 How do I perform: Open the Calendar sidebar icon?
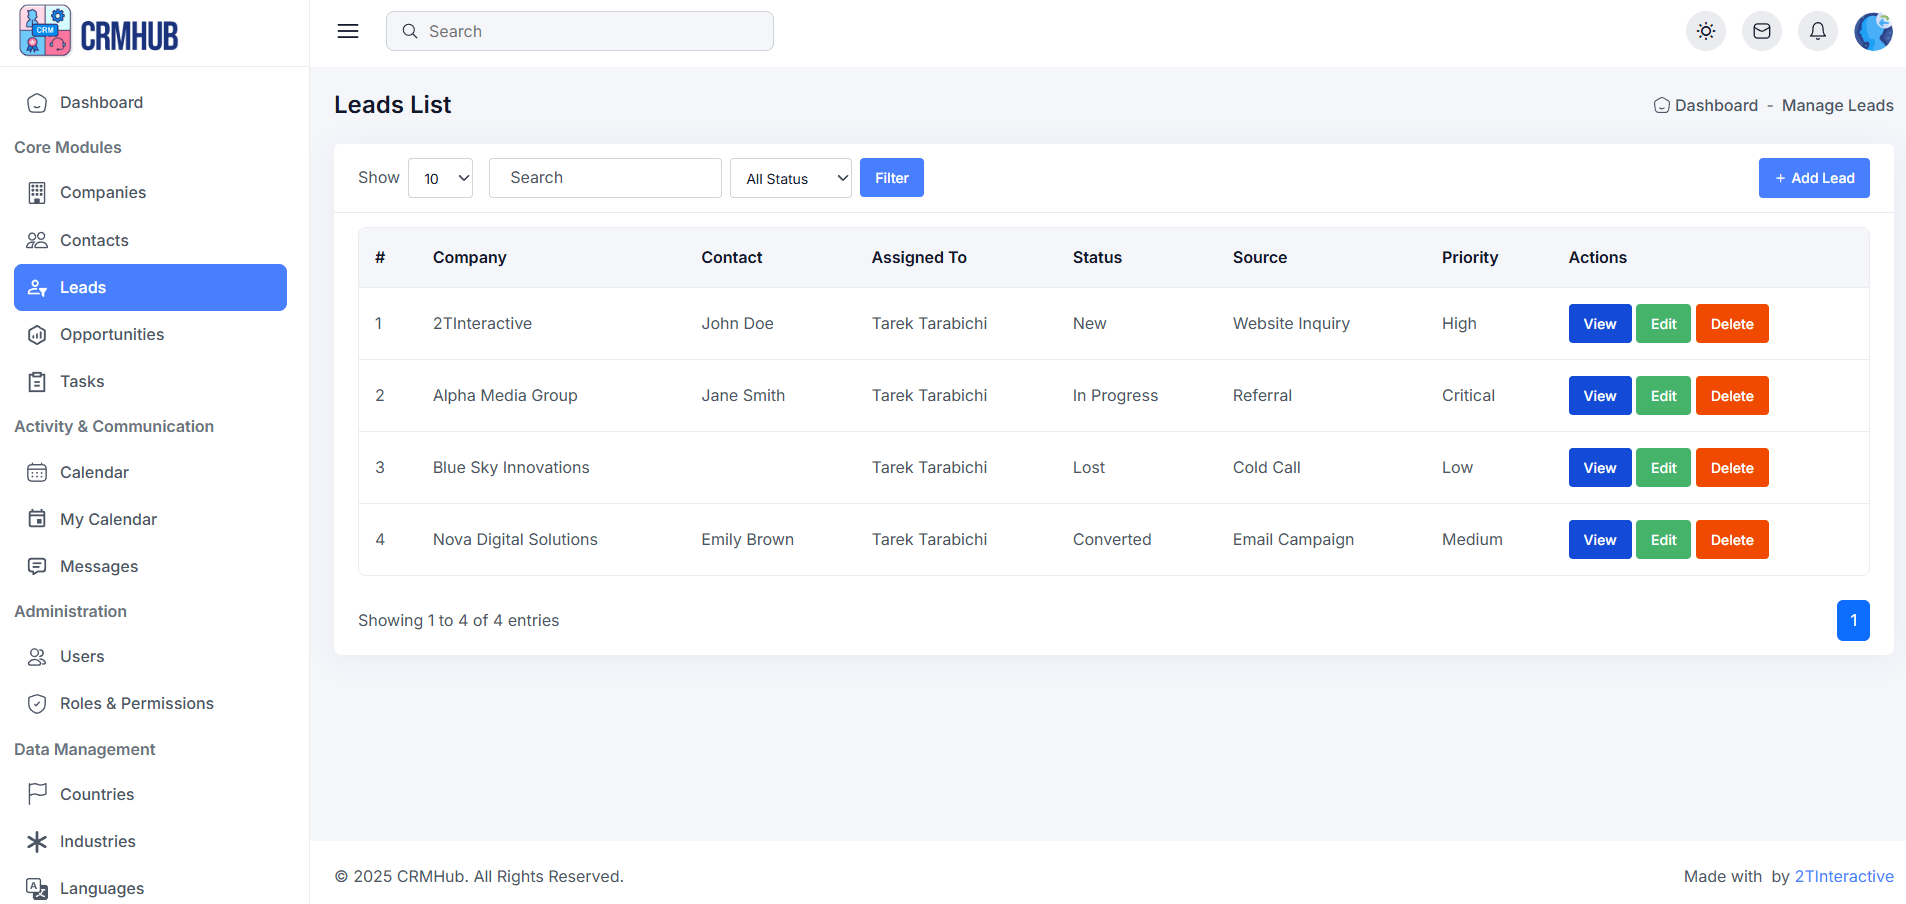coord(37,473)
